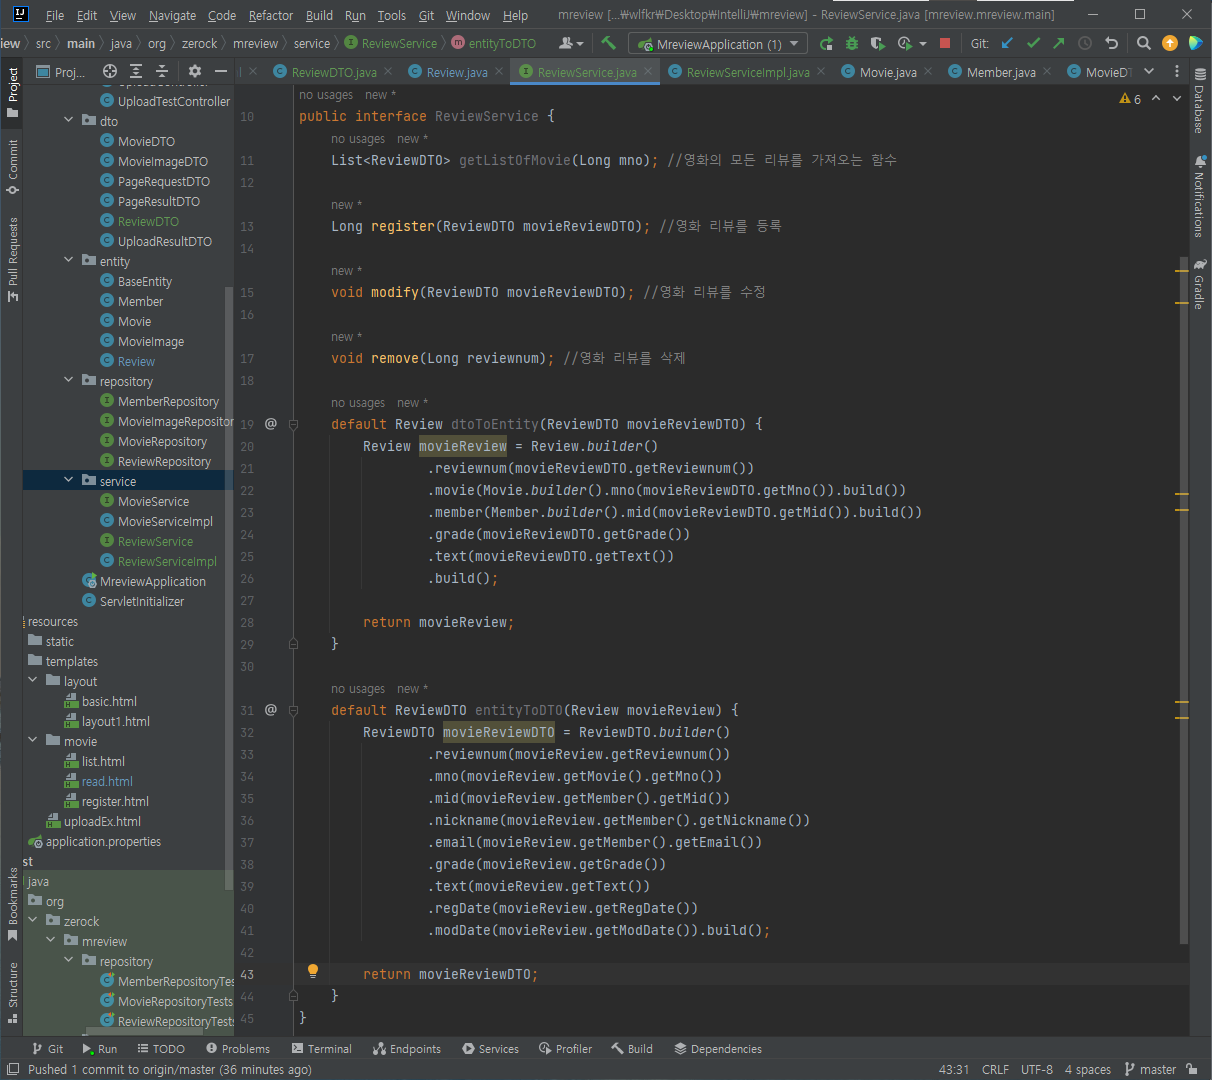Click the Project tree scrollbar
Viewport: 1212px width, 1080px height.
[229, 588]
